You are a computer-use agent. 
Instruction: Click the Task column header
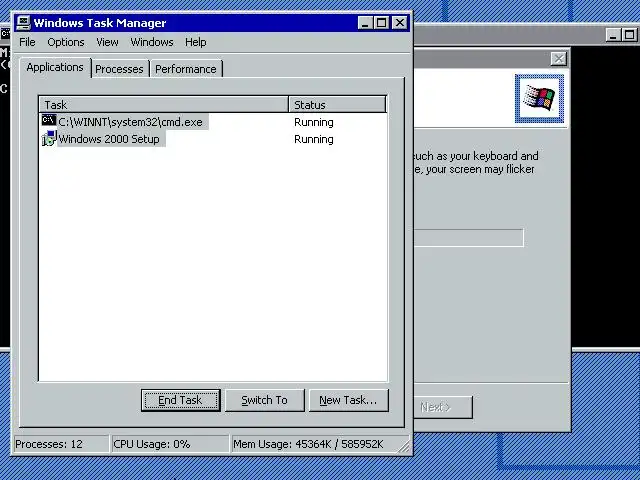(x=164, y=105)
